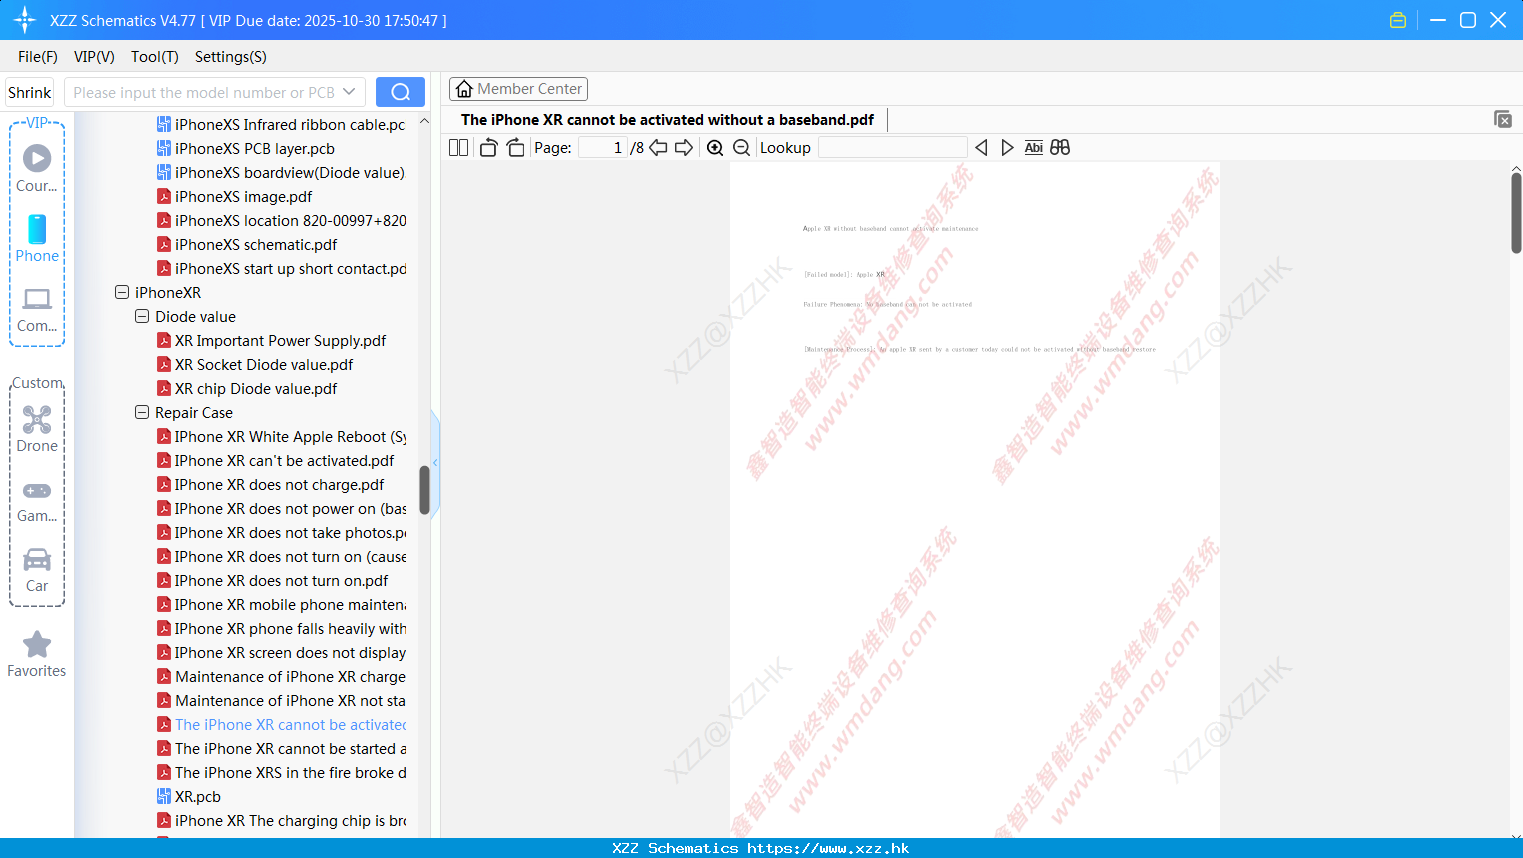Open the Courses play icon
This screenshot has height=858, width=1523.
37,158
